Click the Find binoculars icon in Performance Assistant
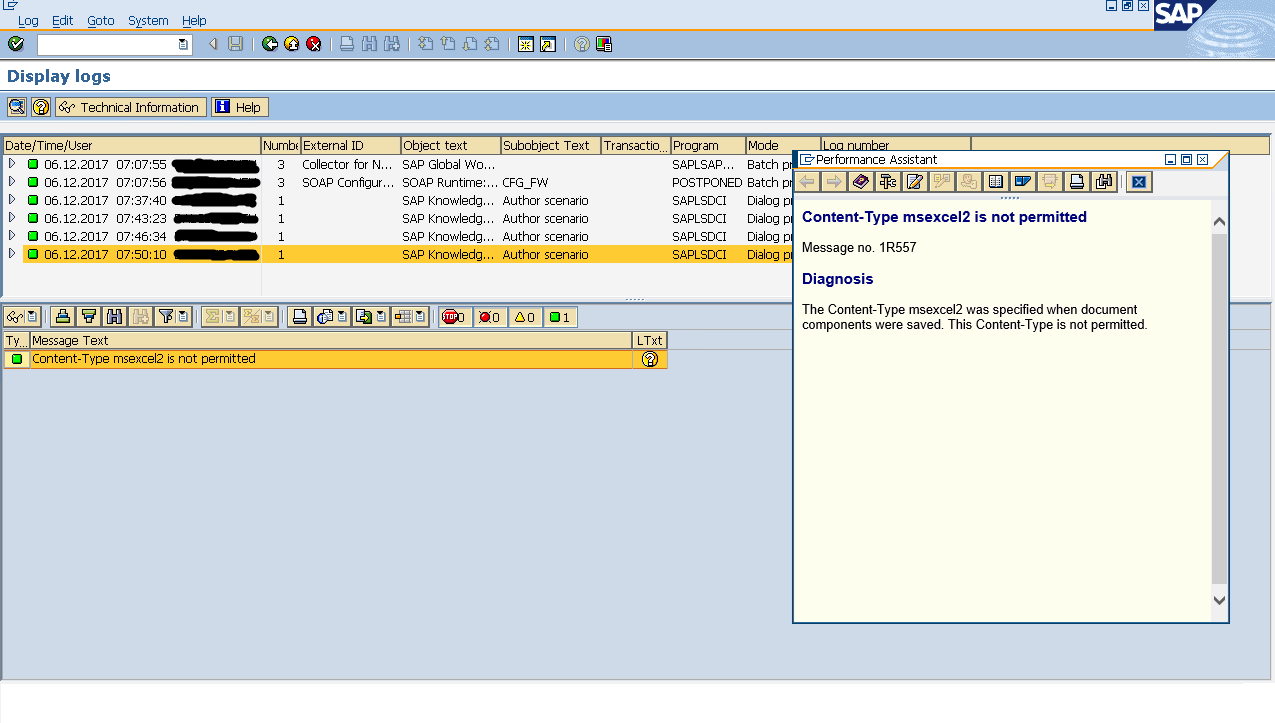Screen dimensions: 1275x723 pos(1103,181)
